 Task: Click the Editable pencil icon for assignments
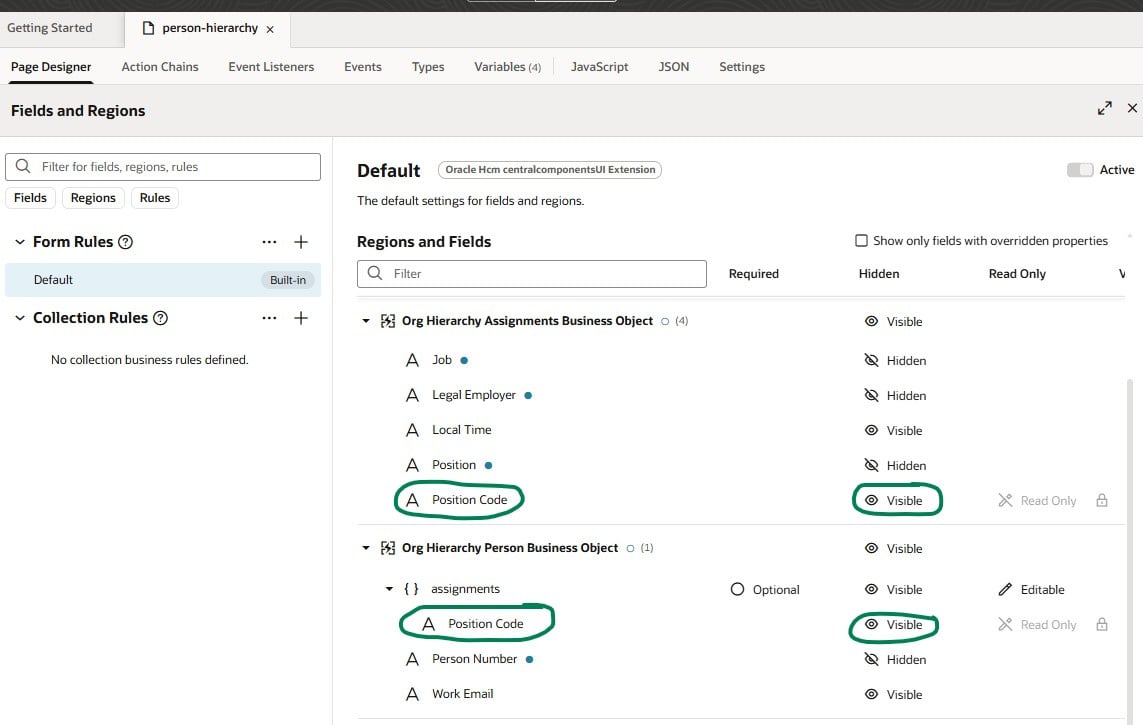pos(1005,589)
